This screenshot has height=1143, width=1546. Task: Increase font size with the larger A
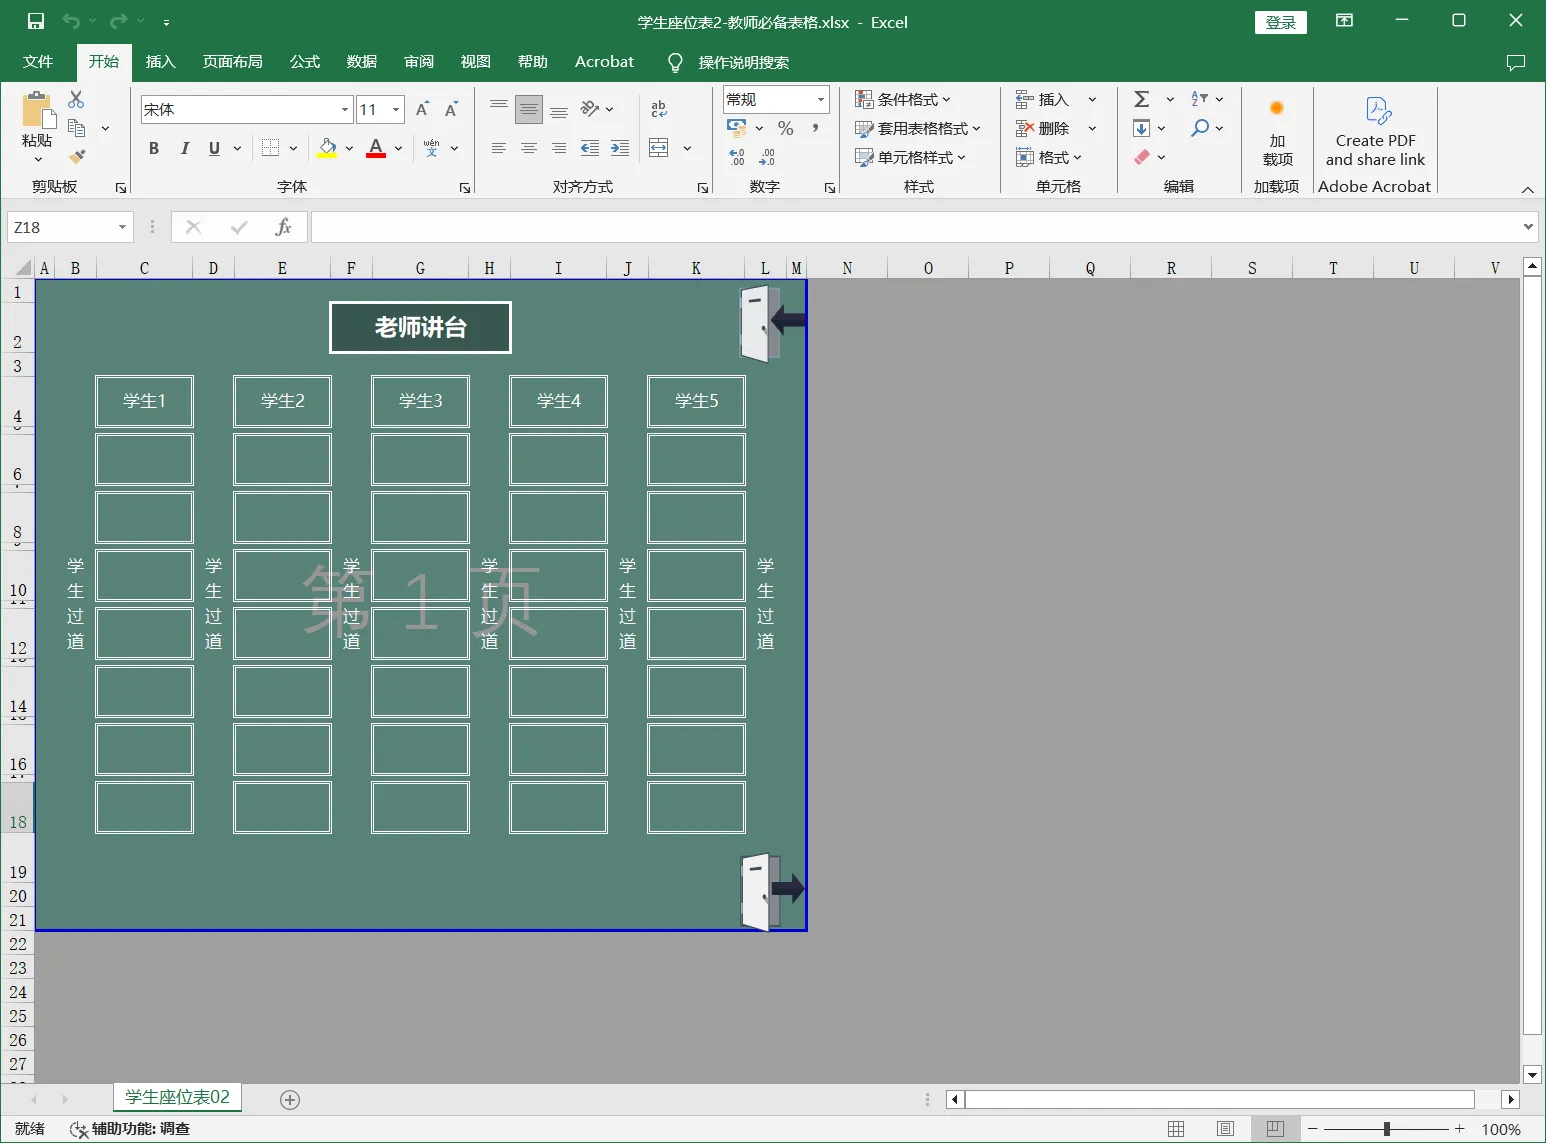422,109
